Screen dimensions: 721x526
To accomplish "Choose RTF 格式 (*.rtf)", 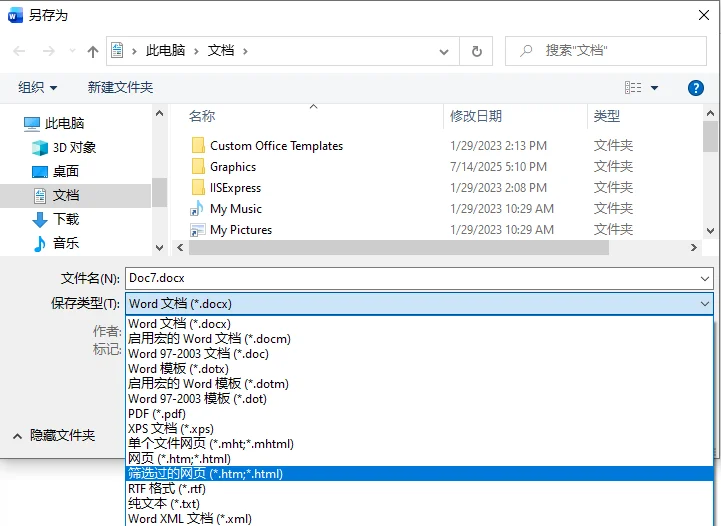I will [x=419, y=489].
